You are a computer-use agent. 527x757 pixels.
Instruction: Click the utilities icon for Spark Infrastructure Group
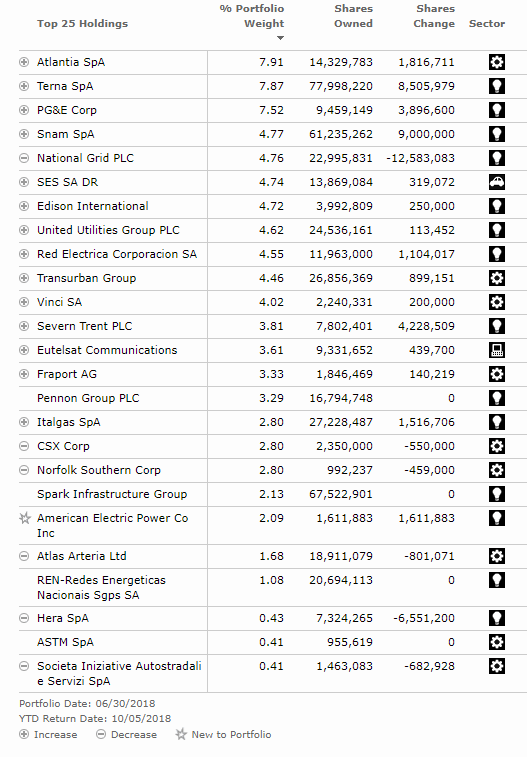point(497,494)
